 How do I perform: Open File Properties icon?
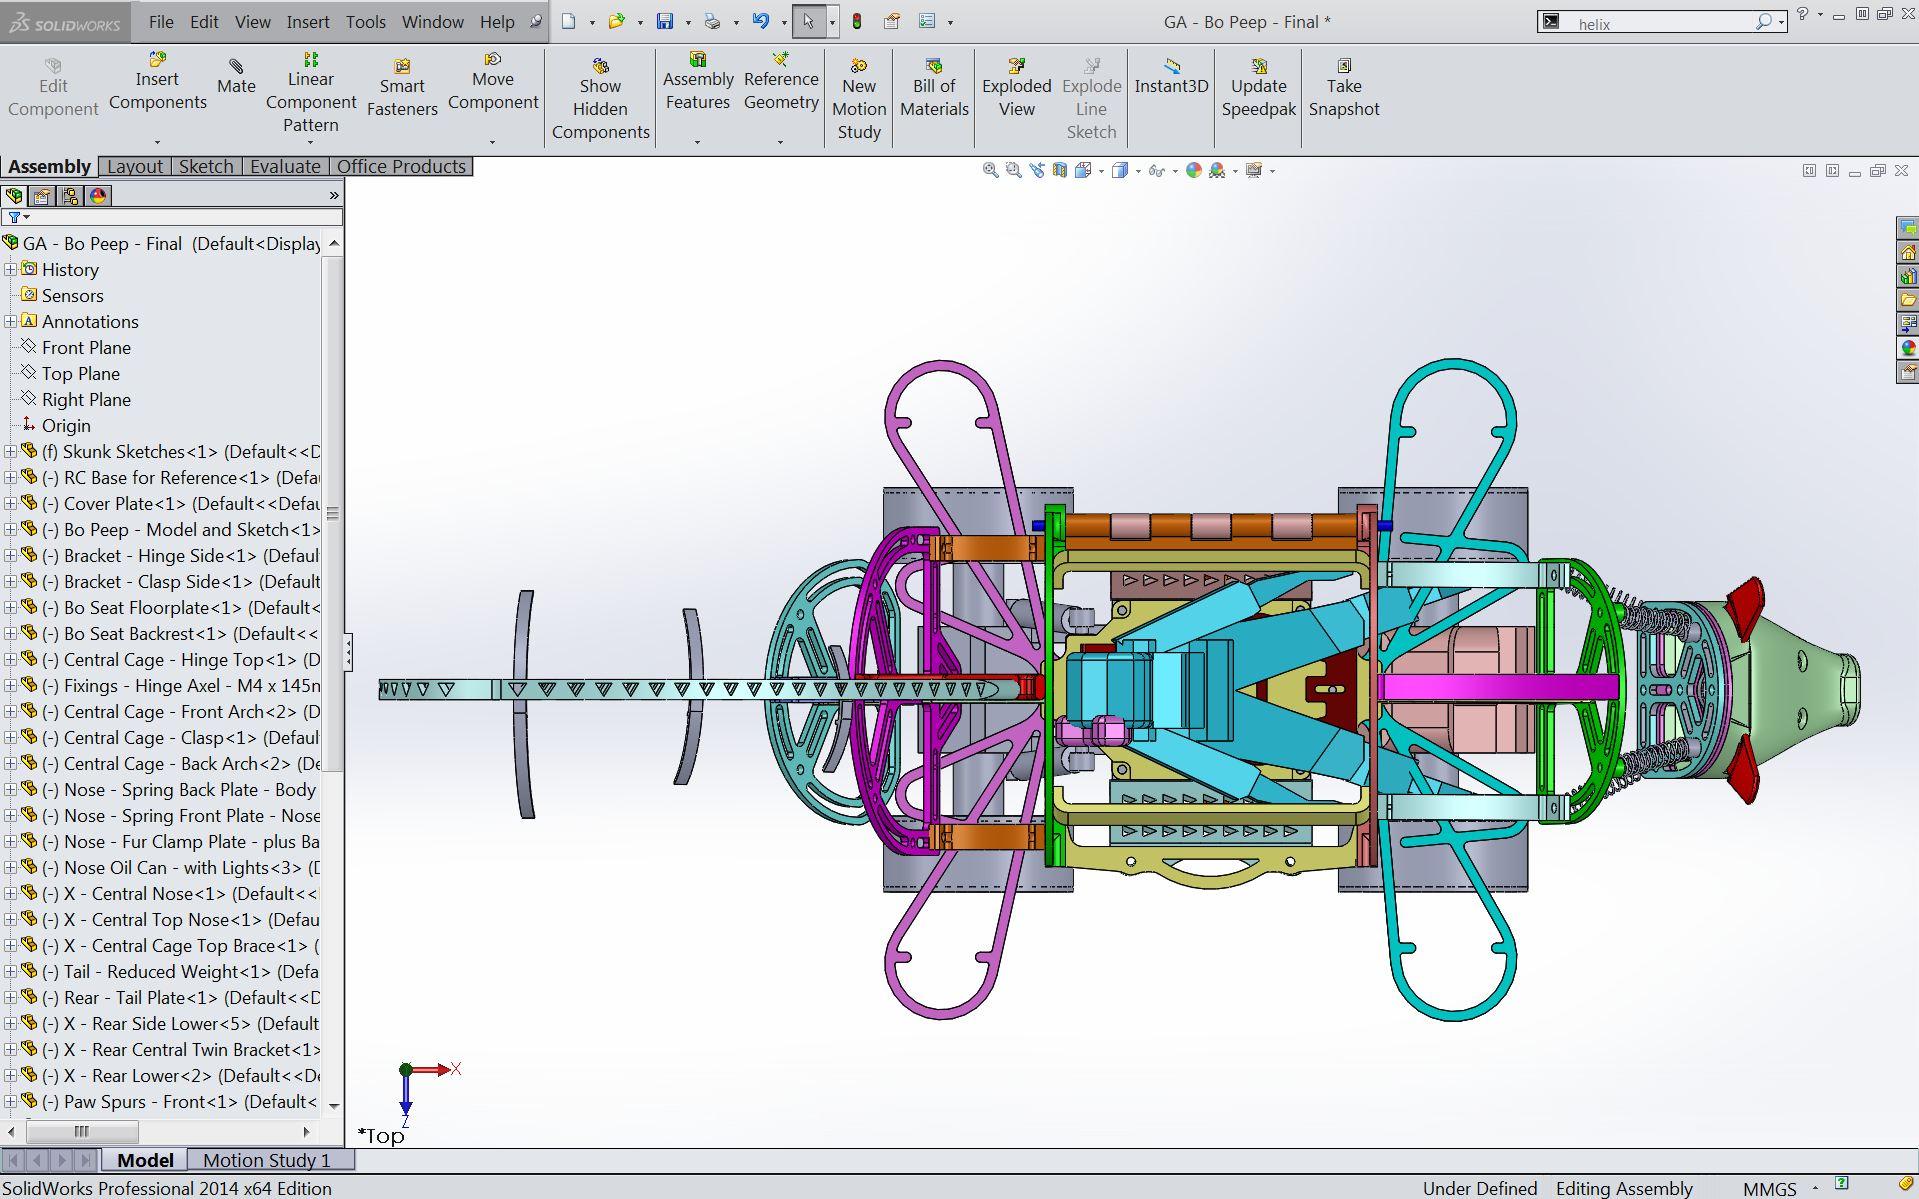892,21
